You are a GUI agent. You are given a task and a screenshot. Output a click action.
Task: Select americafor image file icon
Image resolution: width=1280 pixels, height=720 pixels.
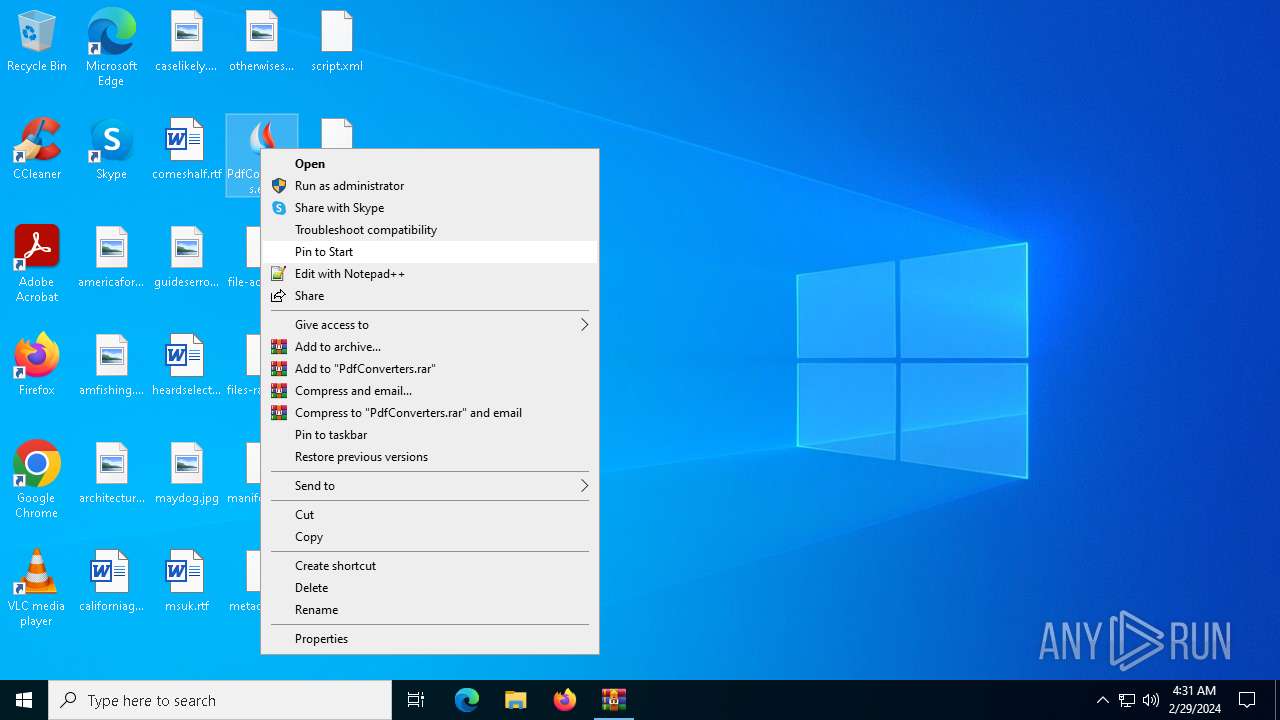click(x=111, y=258)
